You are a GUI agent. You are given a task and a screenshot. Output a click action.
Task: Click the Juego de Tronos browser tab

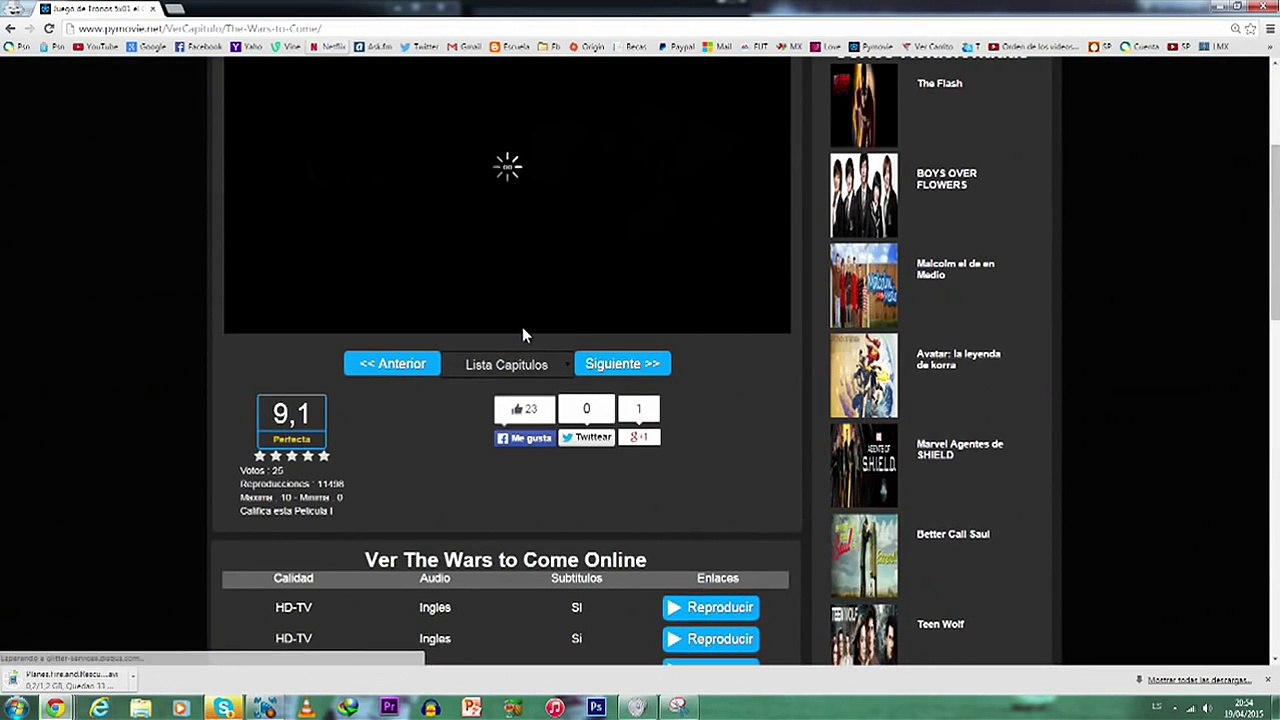[97, 9]
